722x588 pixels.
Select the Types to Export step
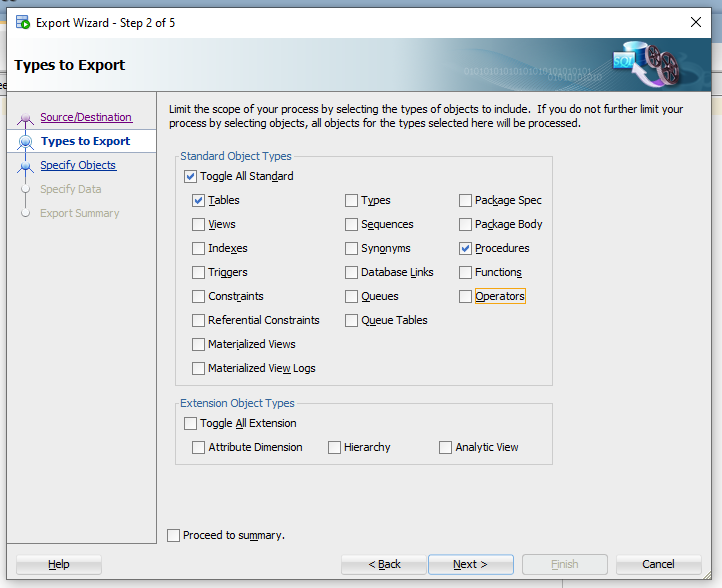(86, 141)
